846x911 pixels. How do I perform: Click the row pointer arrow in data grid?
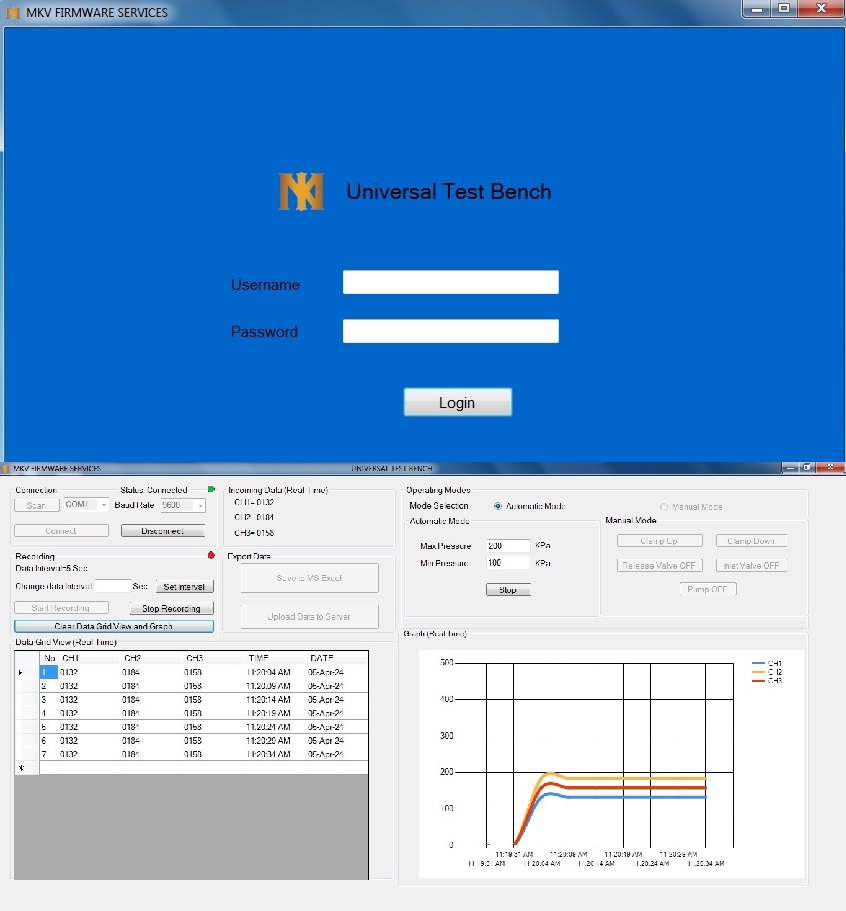tap(22, 672)
